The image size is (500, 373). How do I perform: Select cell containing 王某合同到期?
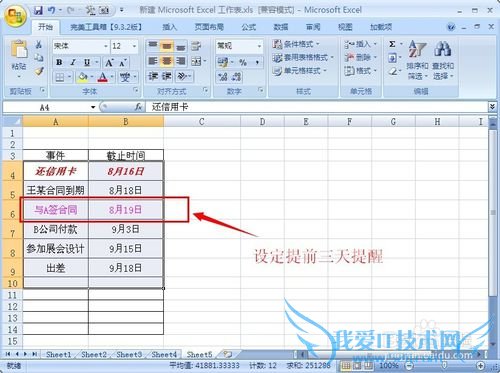pyautogui.click(x=56, y=190)
